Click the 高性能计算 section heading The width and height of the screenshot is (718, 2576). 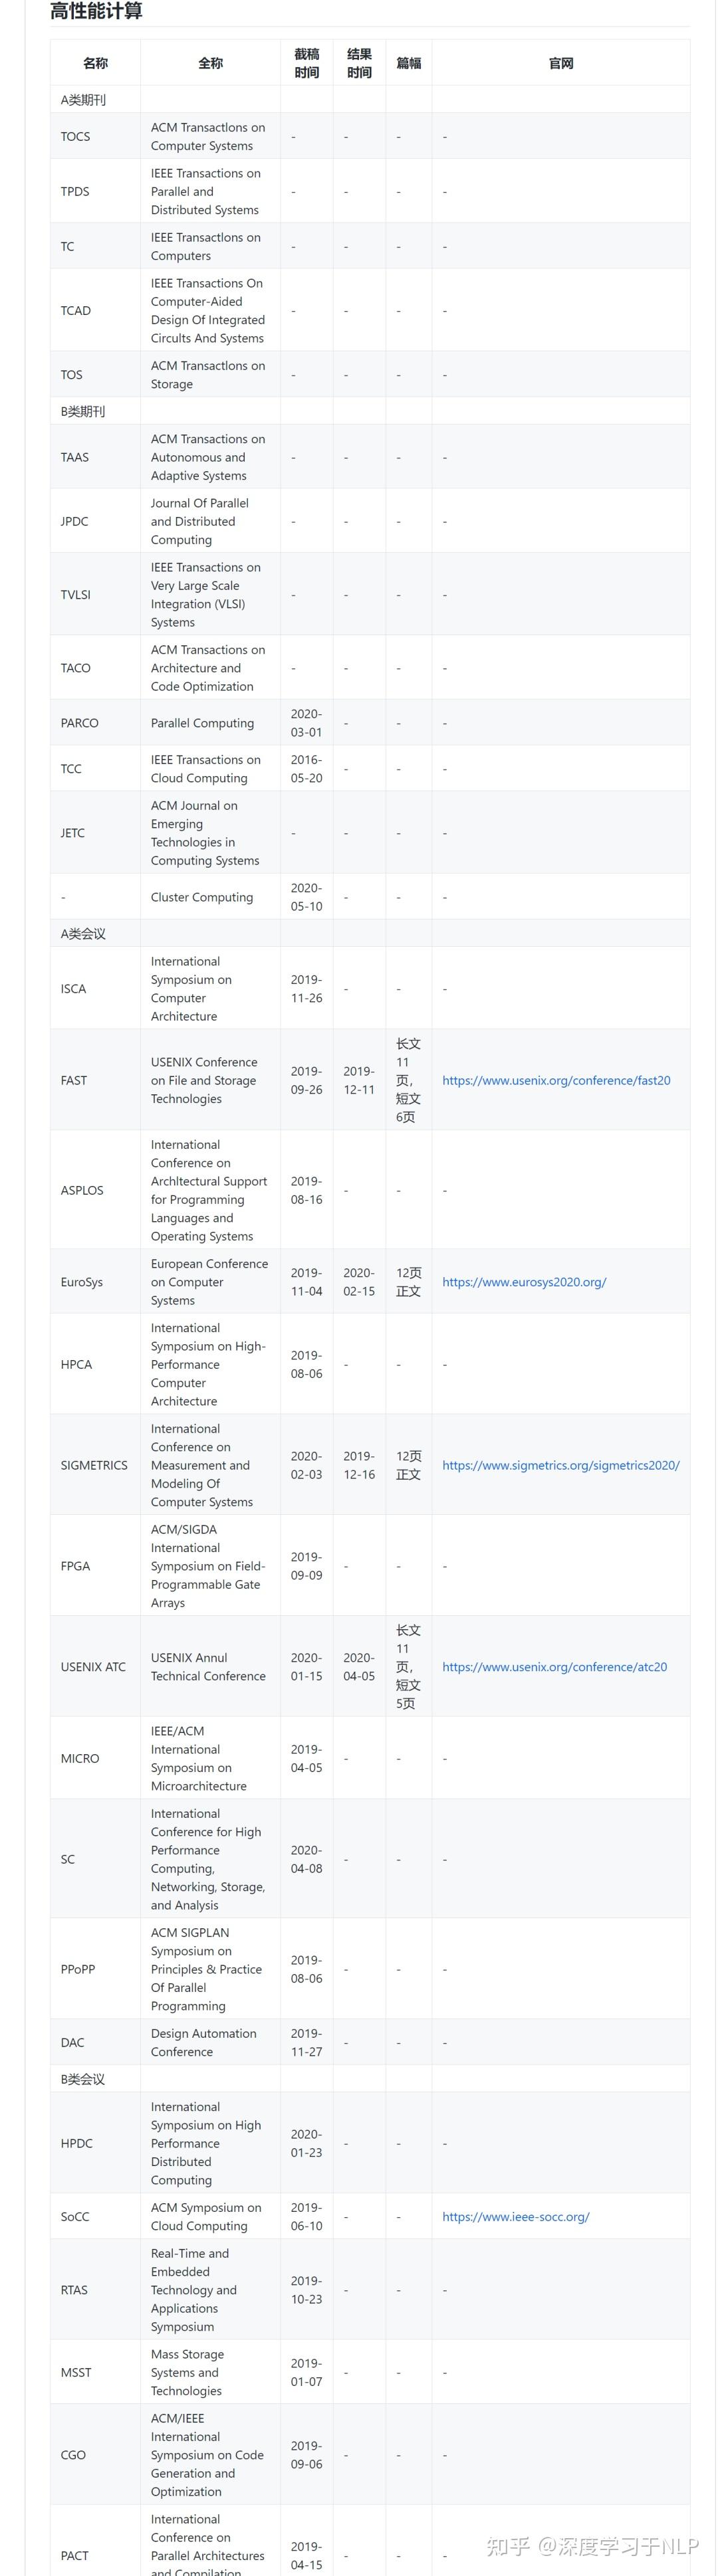(x=96, y=12)
